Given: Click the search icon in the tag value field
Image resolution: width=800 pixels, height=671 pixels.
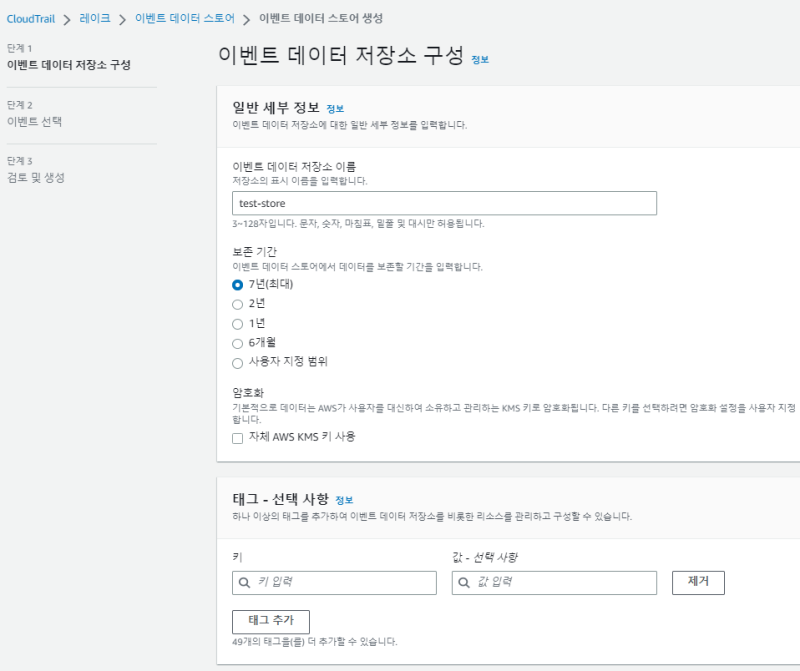Looking at the screenshot, I should coord(464,581).
